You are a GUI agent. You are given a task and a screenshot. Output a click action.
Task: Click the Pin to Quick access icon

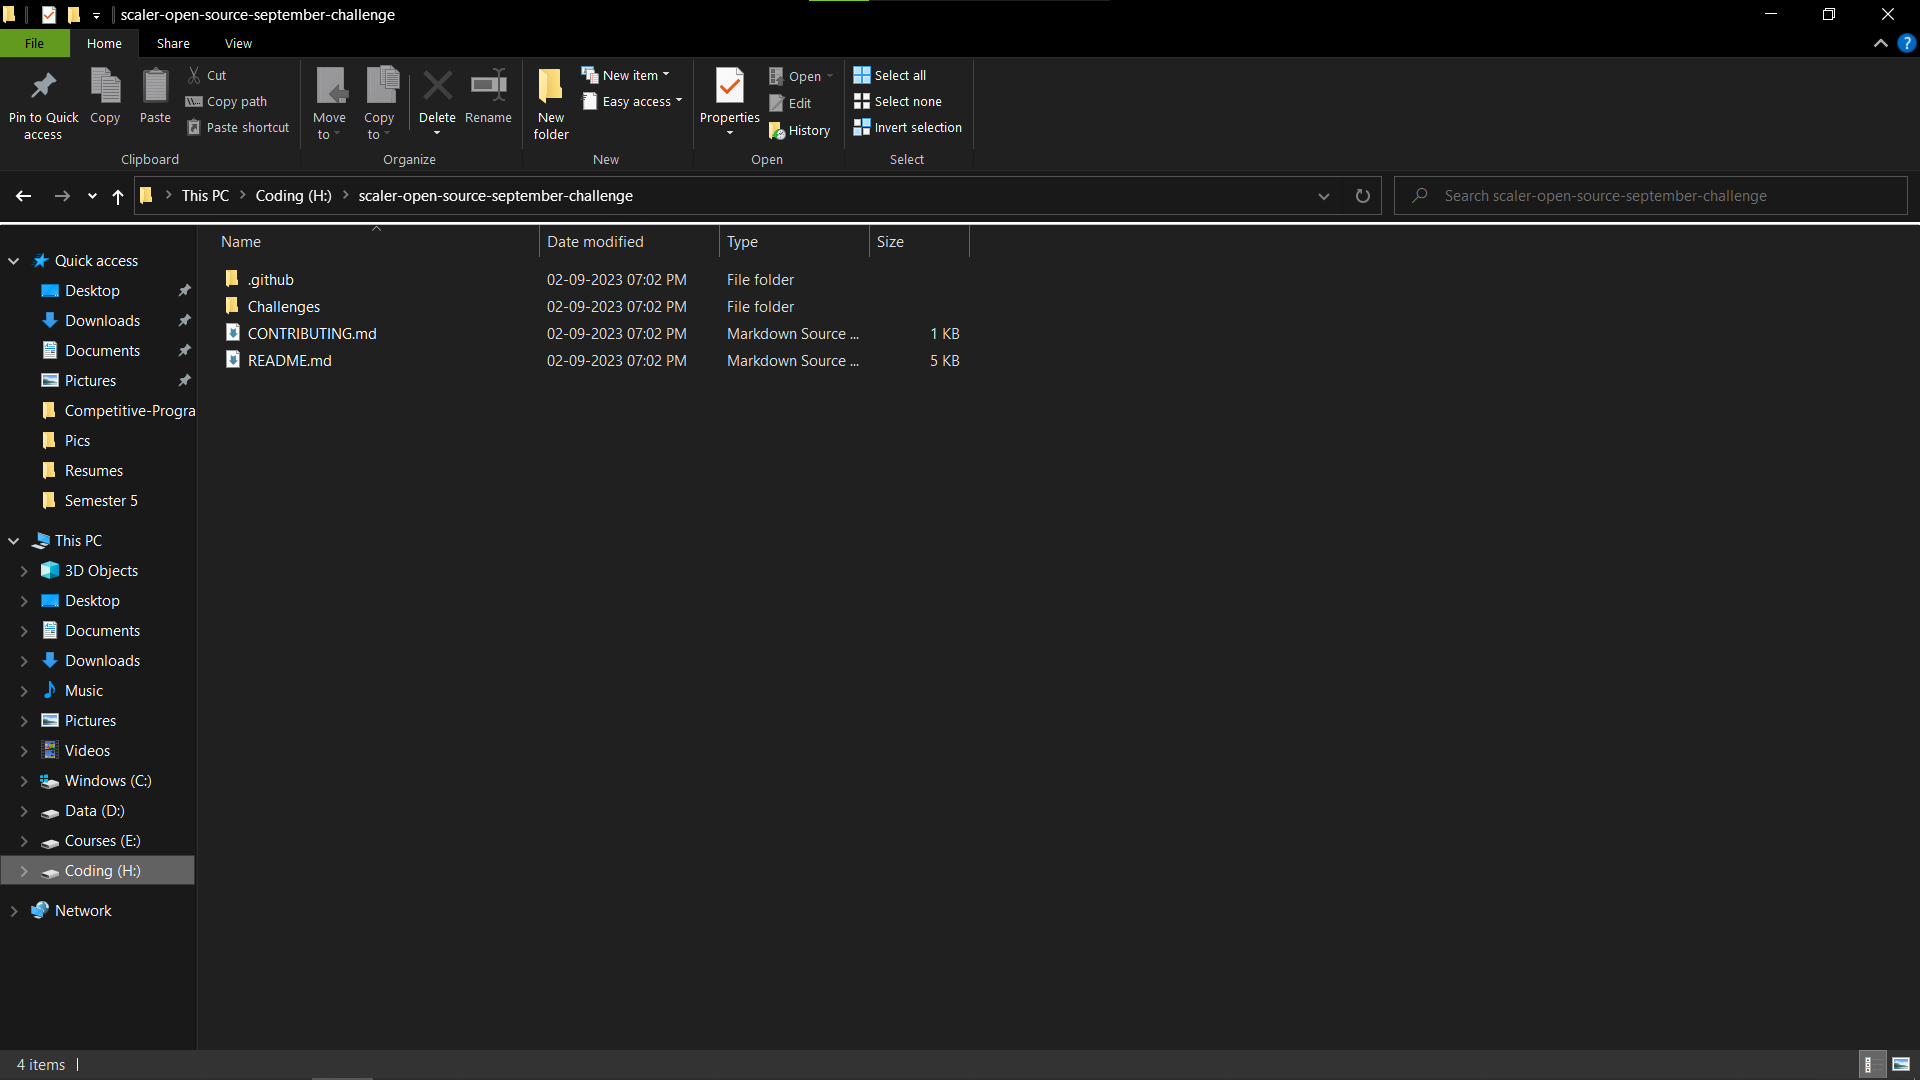[43, 88]
